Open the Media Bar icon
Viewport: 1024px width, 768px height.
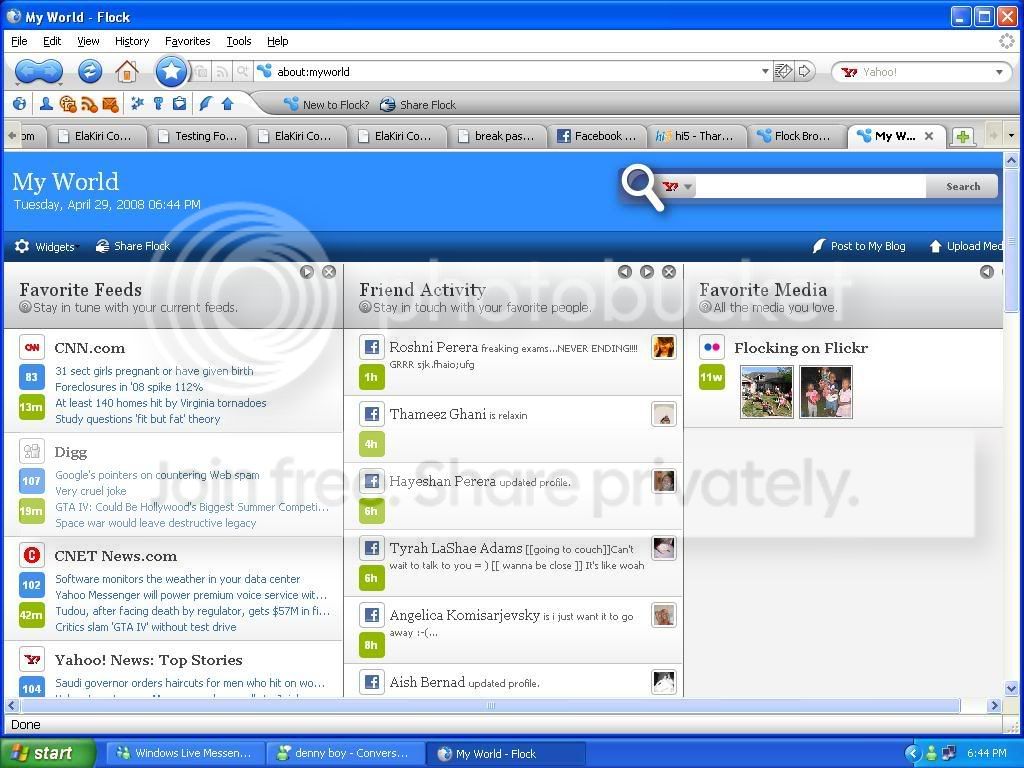[x=68, y=104]
